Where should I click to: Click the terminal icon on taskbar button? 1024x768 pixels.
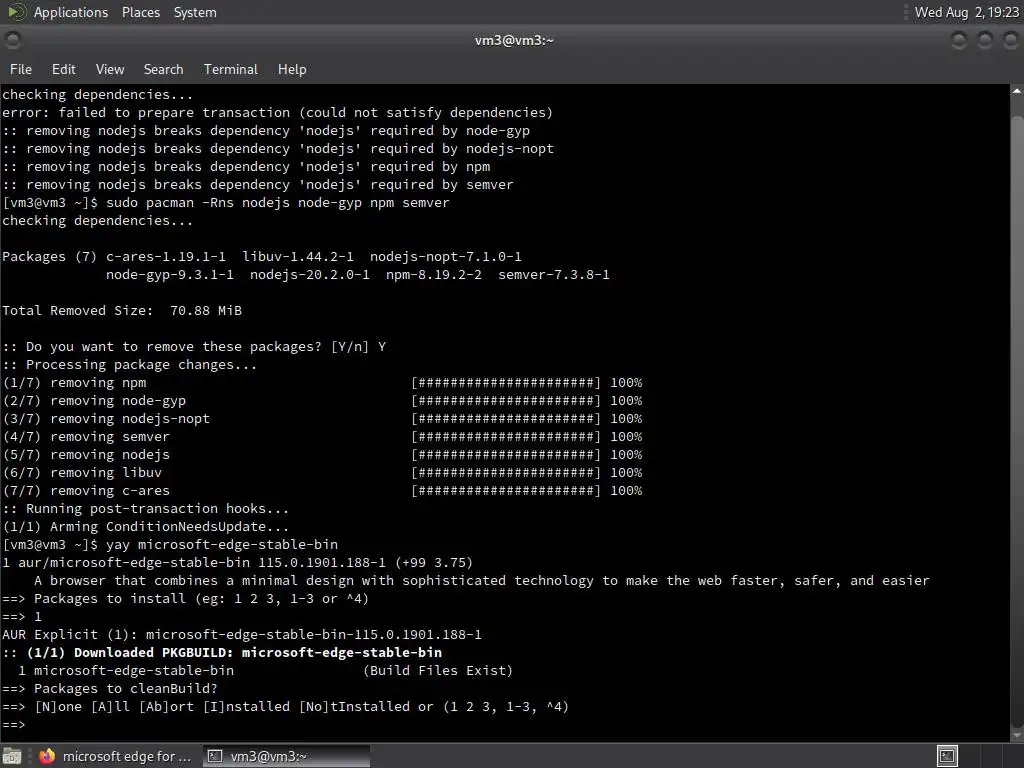tap(214, 756)
